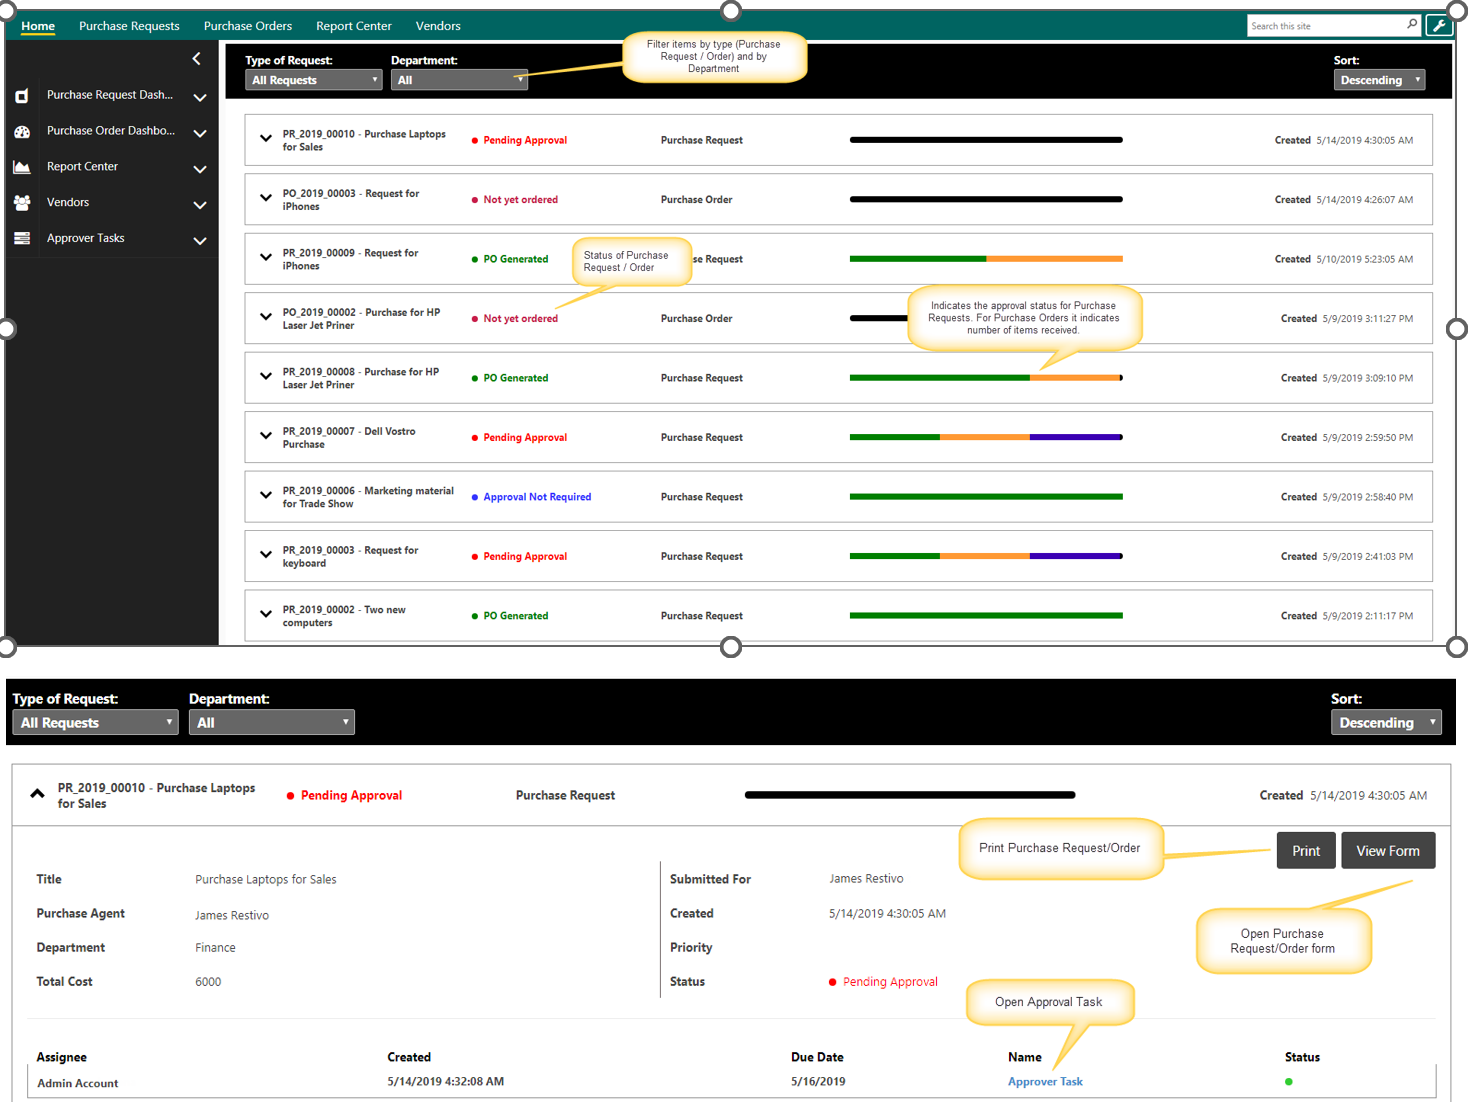Expand the Vendors sidebar section chevron
Image resolution: width=1474 pixels, height=1107 pixels.
(200, 205)
